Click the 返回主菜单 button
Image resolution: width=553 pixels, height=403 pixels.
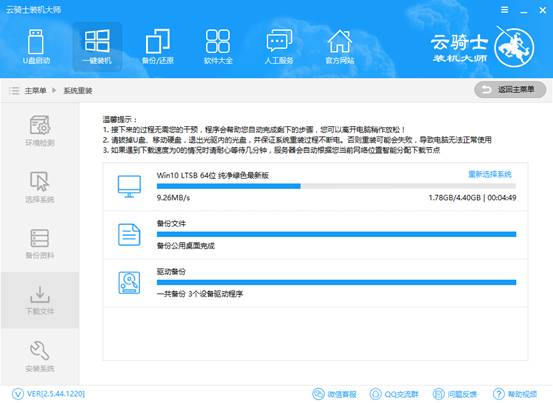[x=510, y=90]
